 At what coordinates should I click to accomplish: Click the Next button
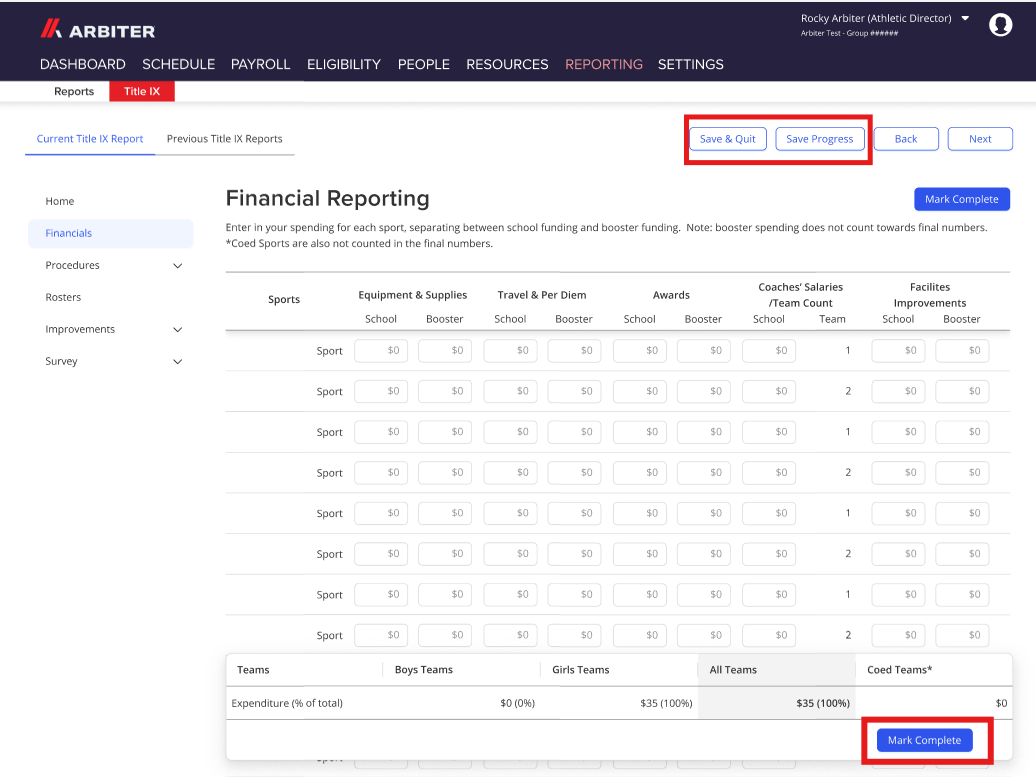pos(980,139)
